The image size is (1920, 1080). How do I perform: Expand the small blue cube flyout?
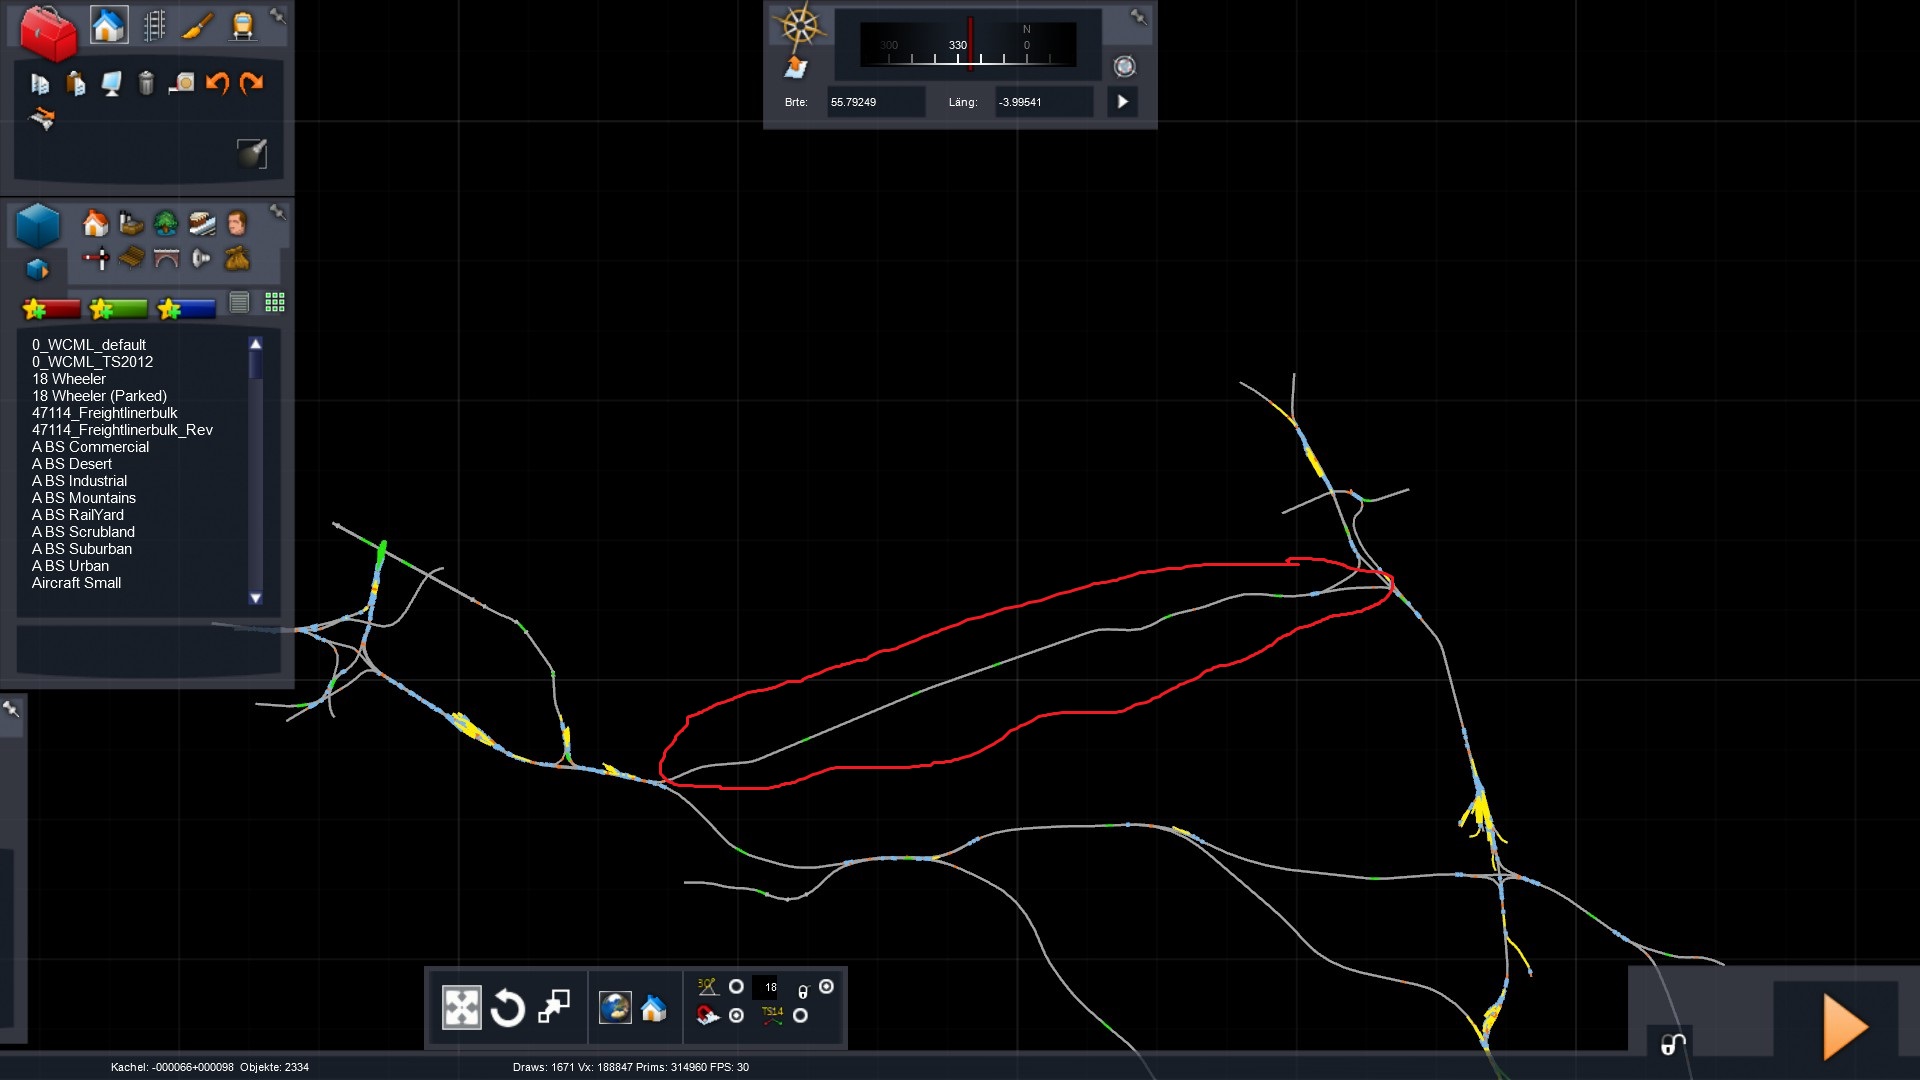pos(37,269)
